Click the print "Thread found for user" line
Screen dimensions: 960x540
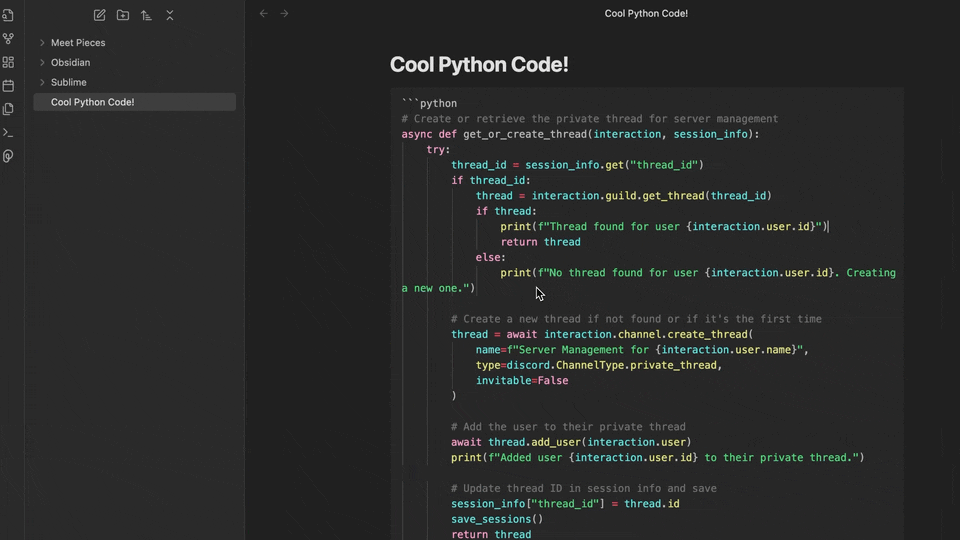pos(664,227)
